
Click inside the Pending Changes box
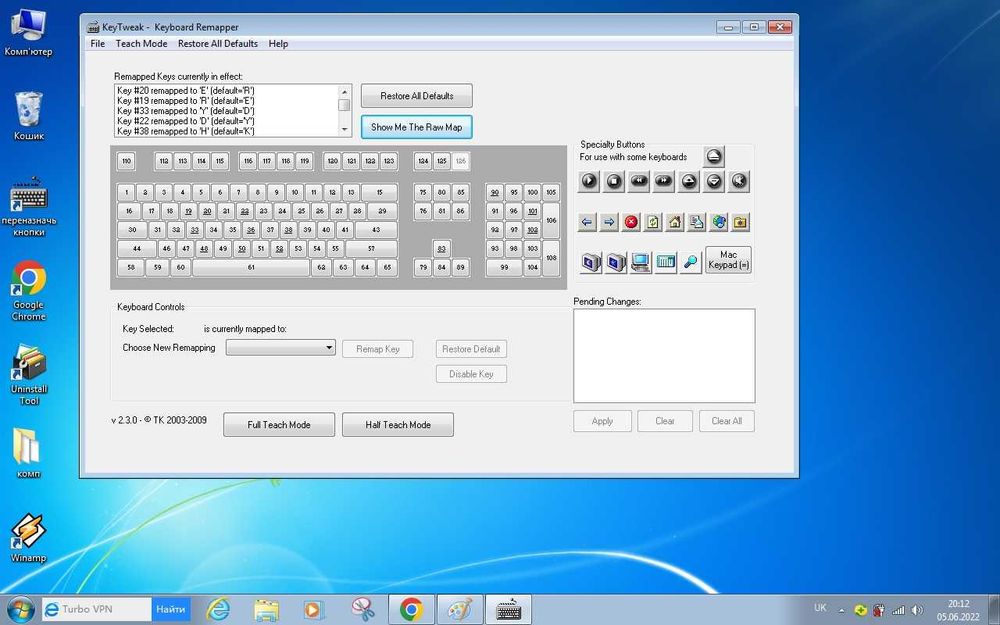point(664,356)
